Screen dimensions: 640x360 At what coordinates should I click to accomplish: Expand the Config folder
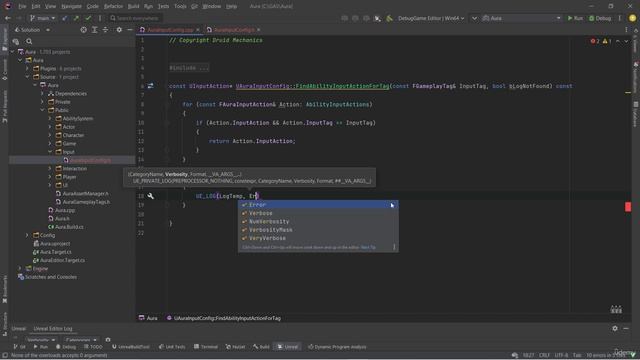click(x=27, y=235)
